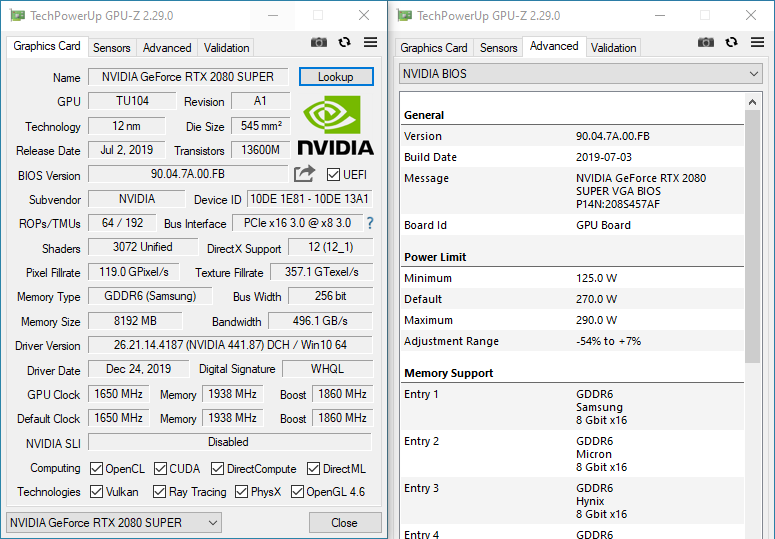Select Sensors tab in left window
Screen dimensions: 775x539
coord(112,48)
